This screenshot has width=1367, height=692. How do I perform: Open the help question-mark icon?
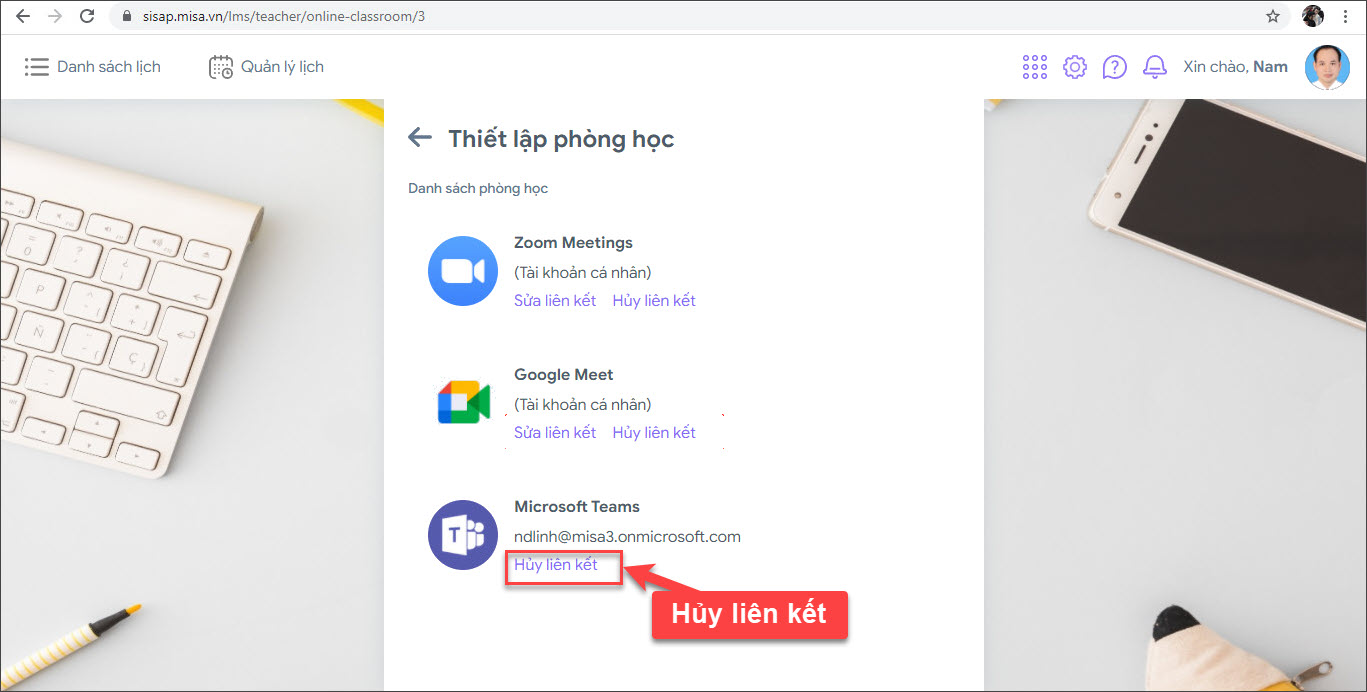(x=1115, y=67)
